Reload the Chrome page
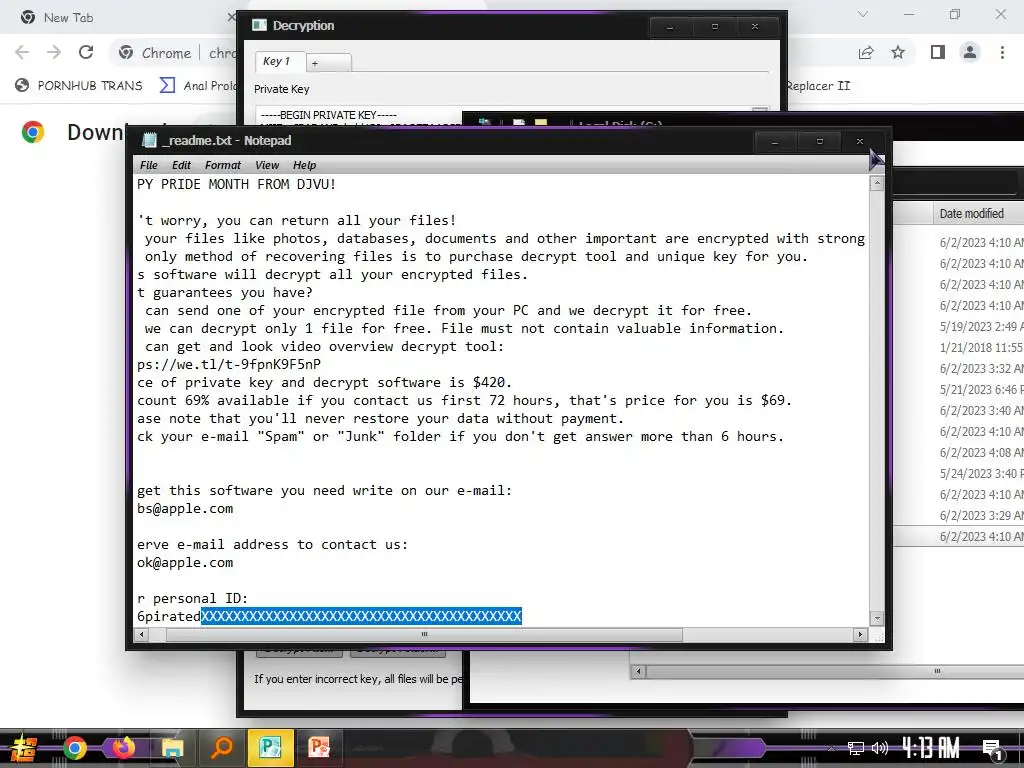The image size is (1024, 768). 86,52
